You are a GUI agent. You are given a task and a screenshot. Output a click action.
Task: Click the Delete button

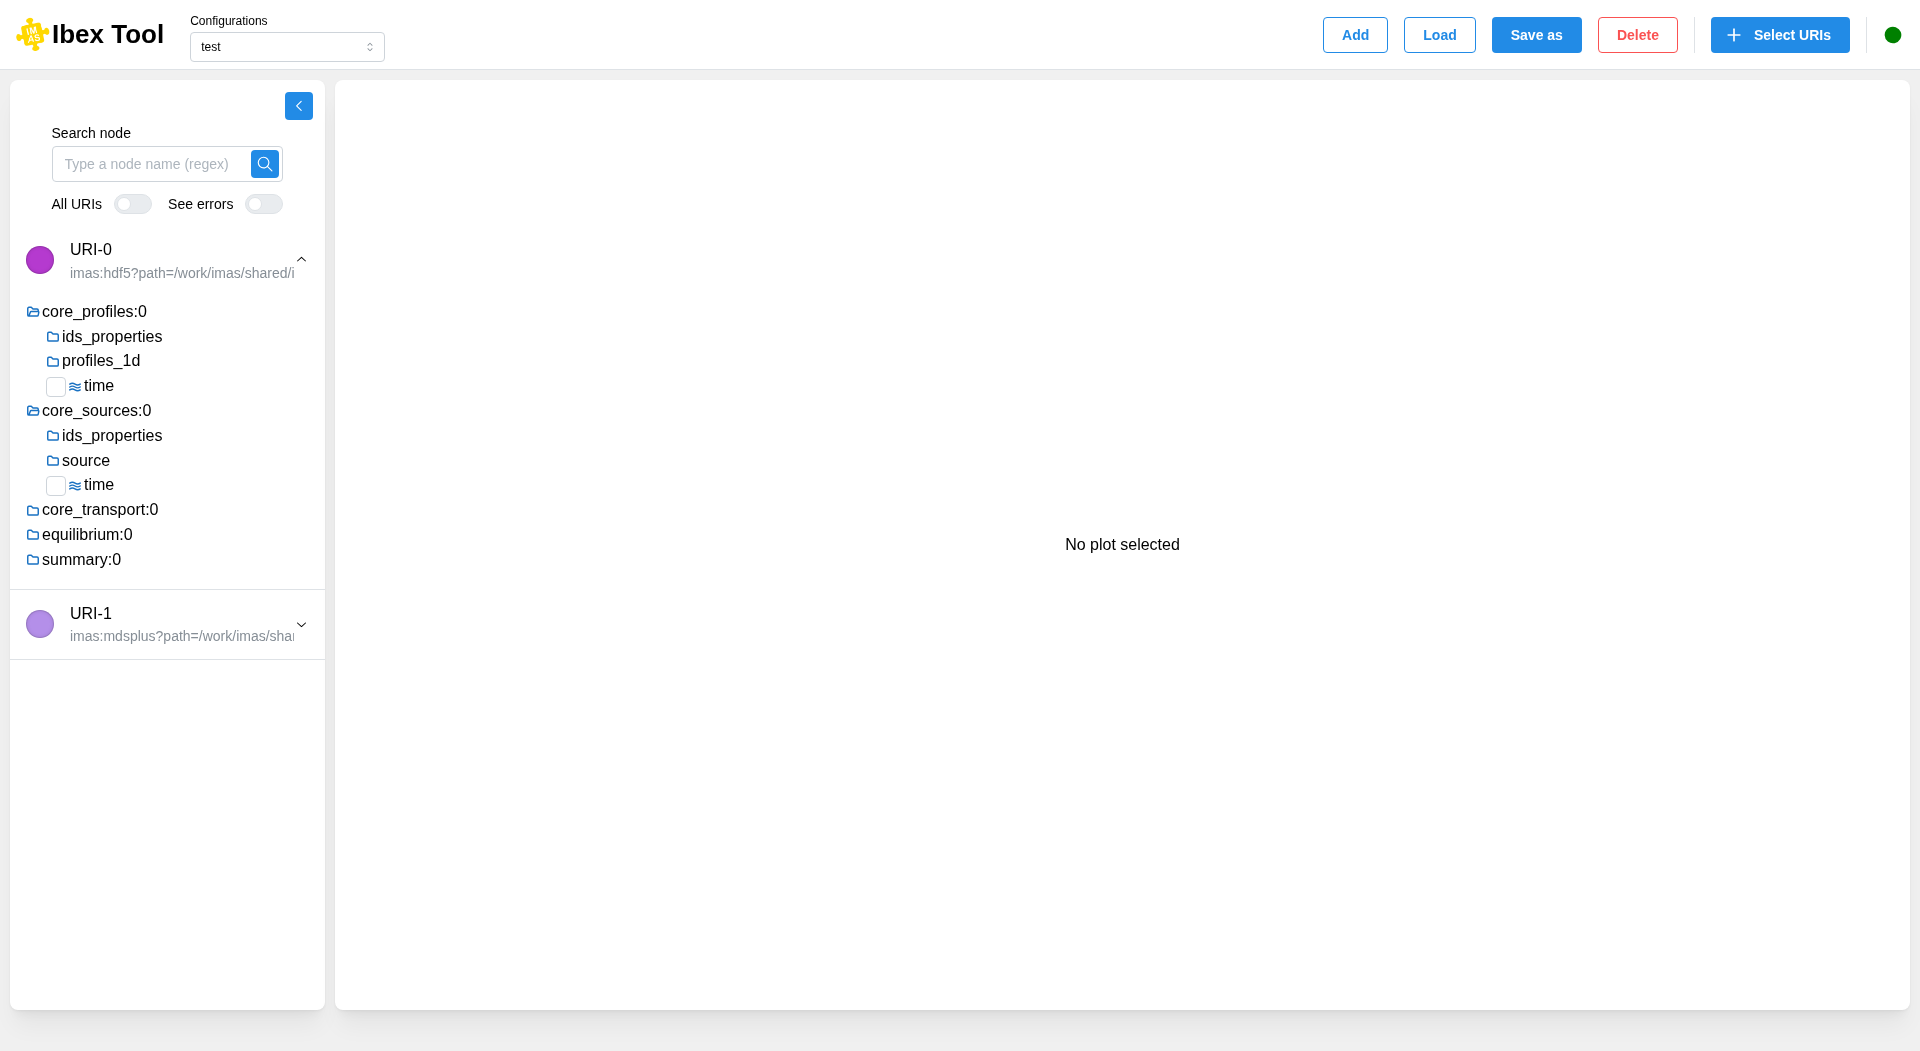1637,35
